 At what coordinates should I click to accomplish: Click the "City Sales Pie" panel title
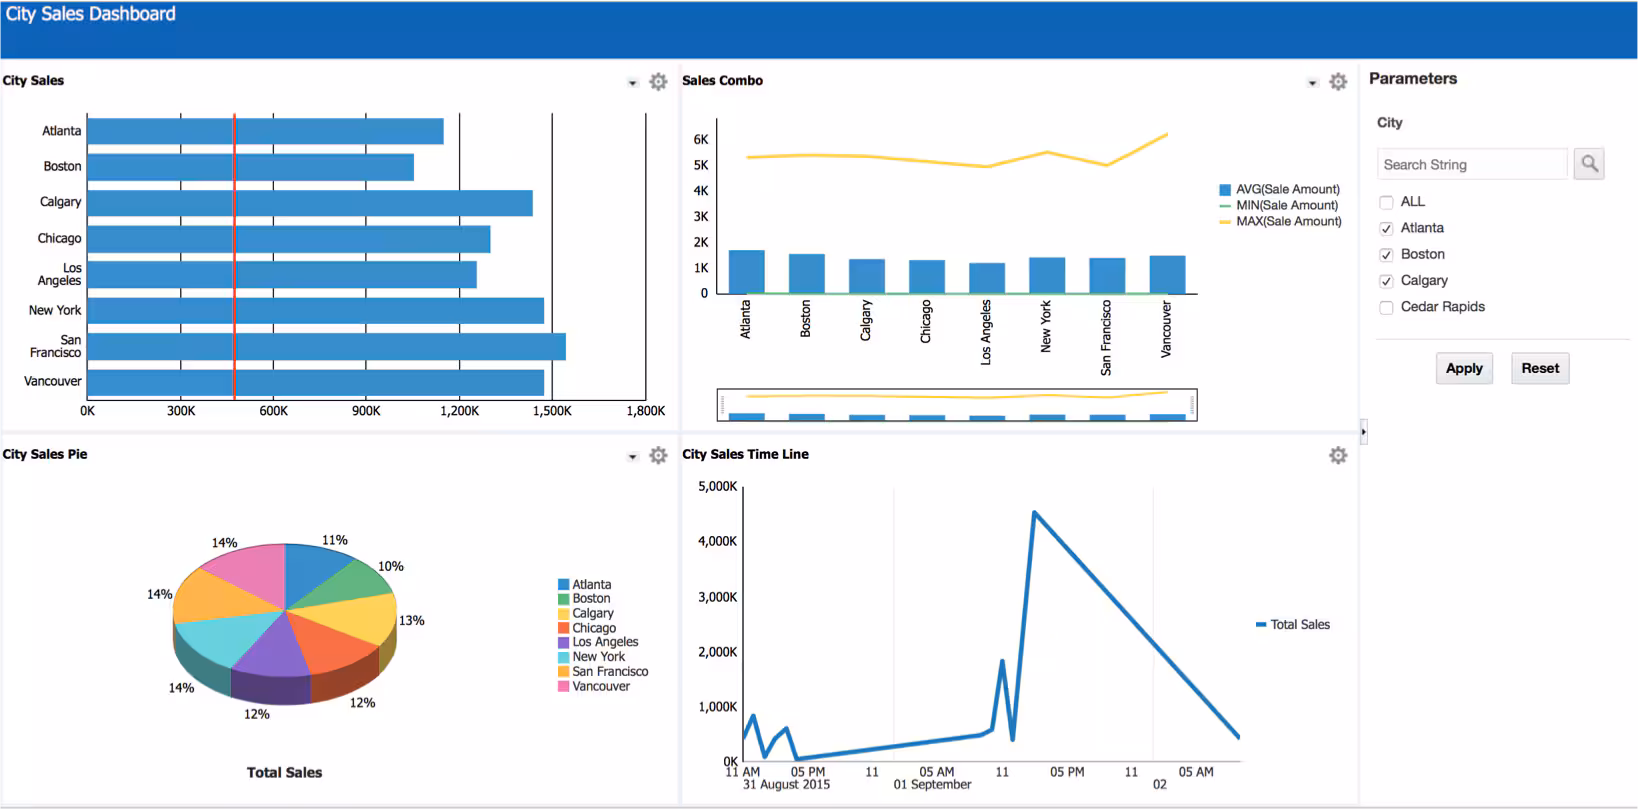(x=45, y=455)
